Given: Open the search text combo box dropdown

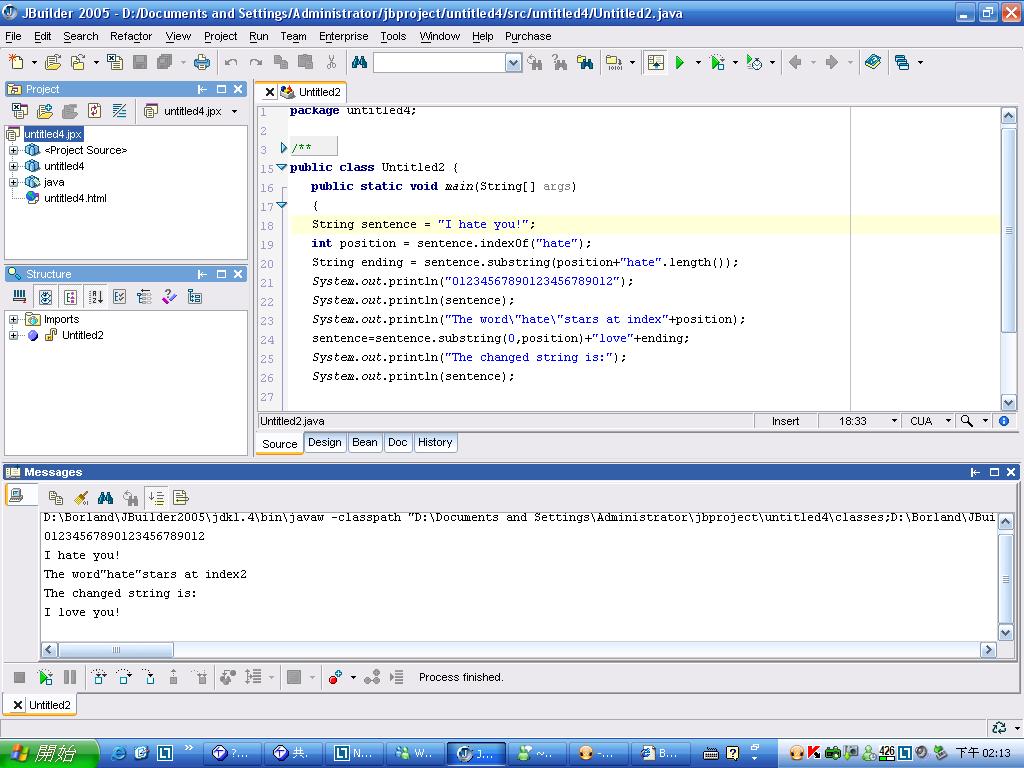Looking at the screenshot, I should click(513, 63).
